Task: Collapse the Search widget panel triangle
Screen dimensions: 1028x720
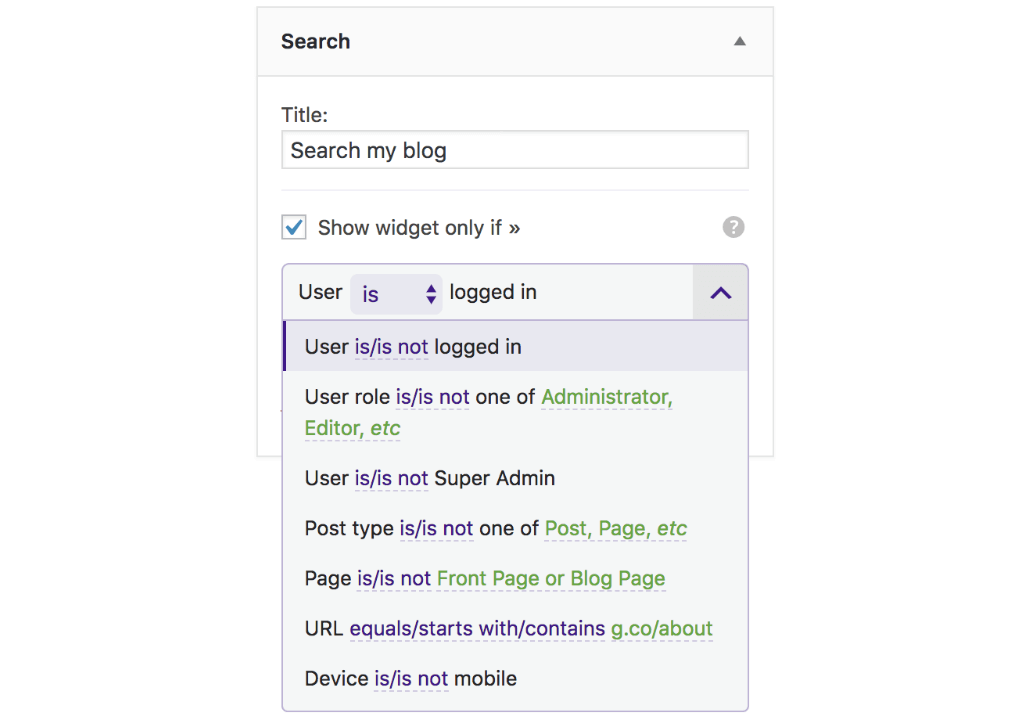Action: [x=740, y=41]
